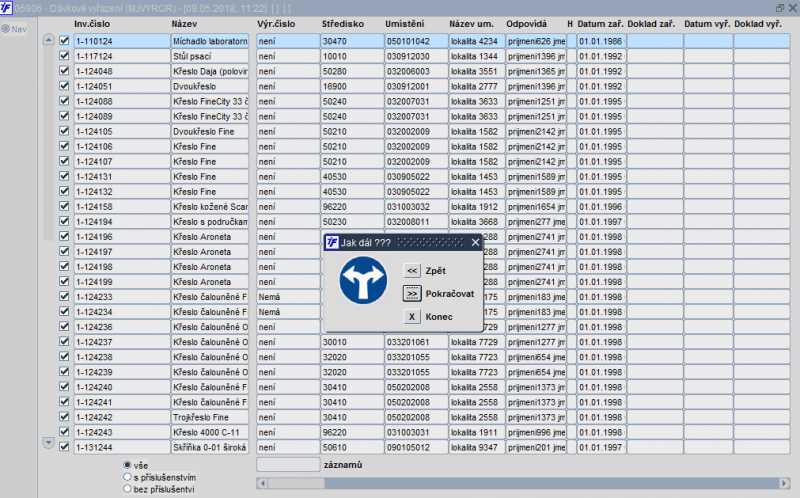Uncheck the checkbox for row 1-117124
The width and height of the screenshot is (800, 498).
[x=64, y=56]
